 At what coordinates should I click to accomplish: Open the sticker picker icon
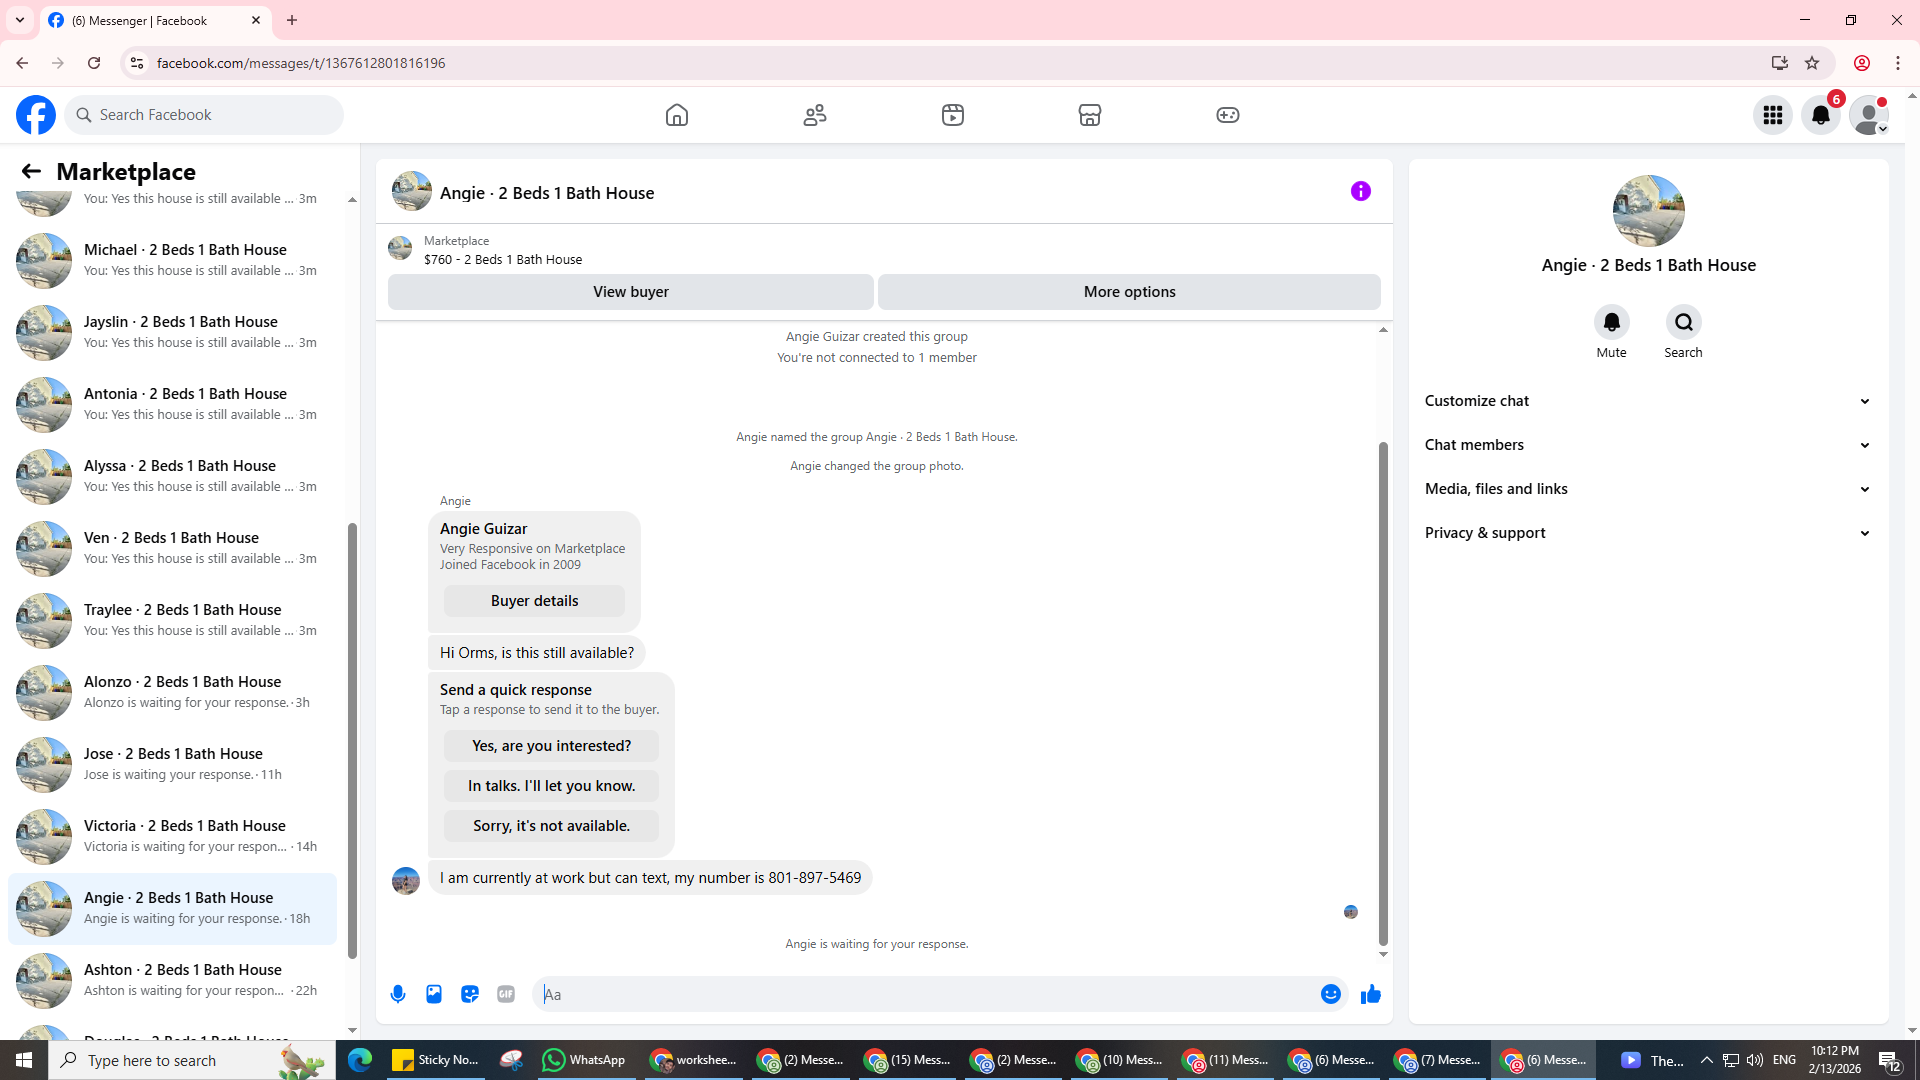pos(470,994)
